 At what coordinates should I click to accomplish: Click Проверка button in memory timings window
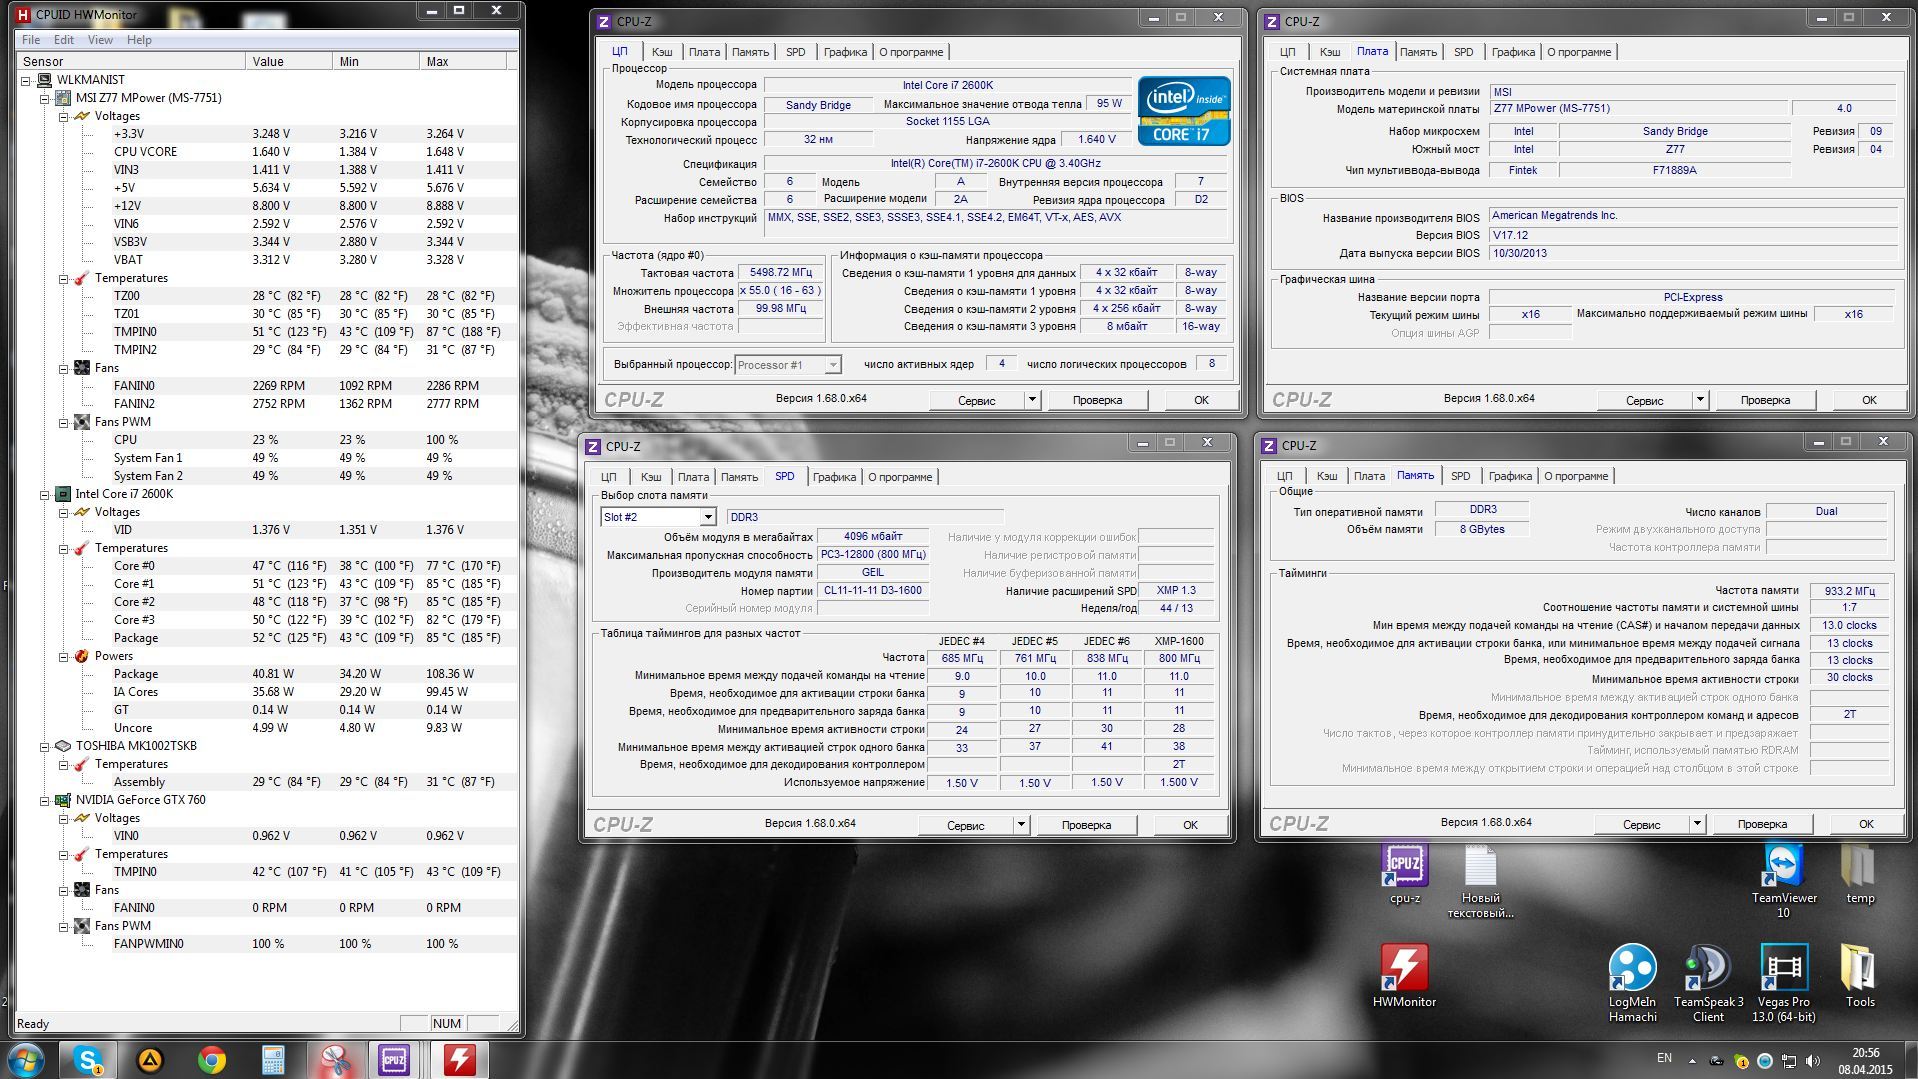coord(1762,825)
